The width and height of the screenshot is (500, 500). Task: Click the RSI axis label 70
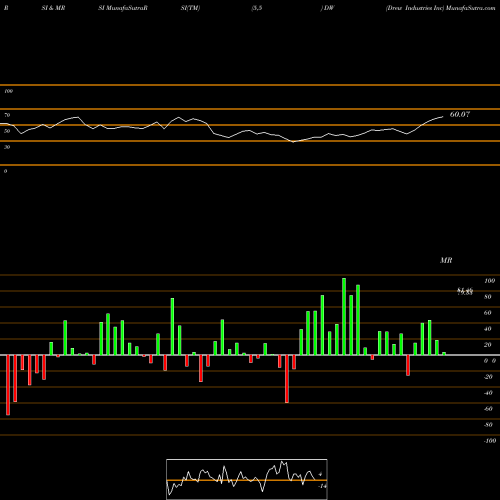coord(7,115)
